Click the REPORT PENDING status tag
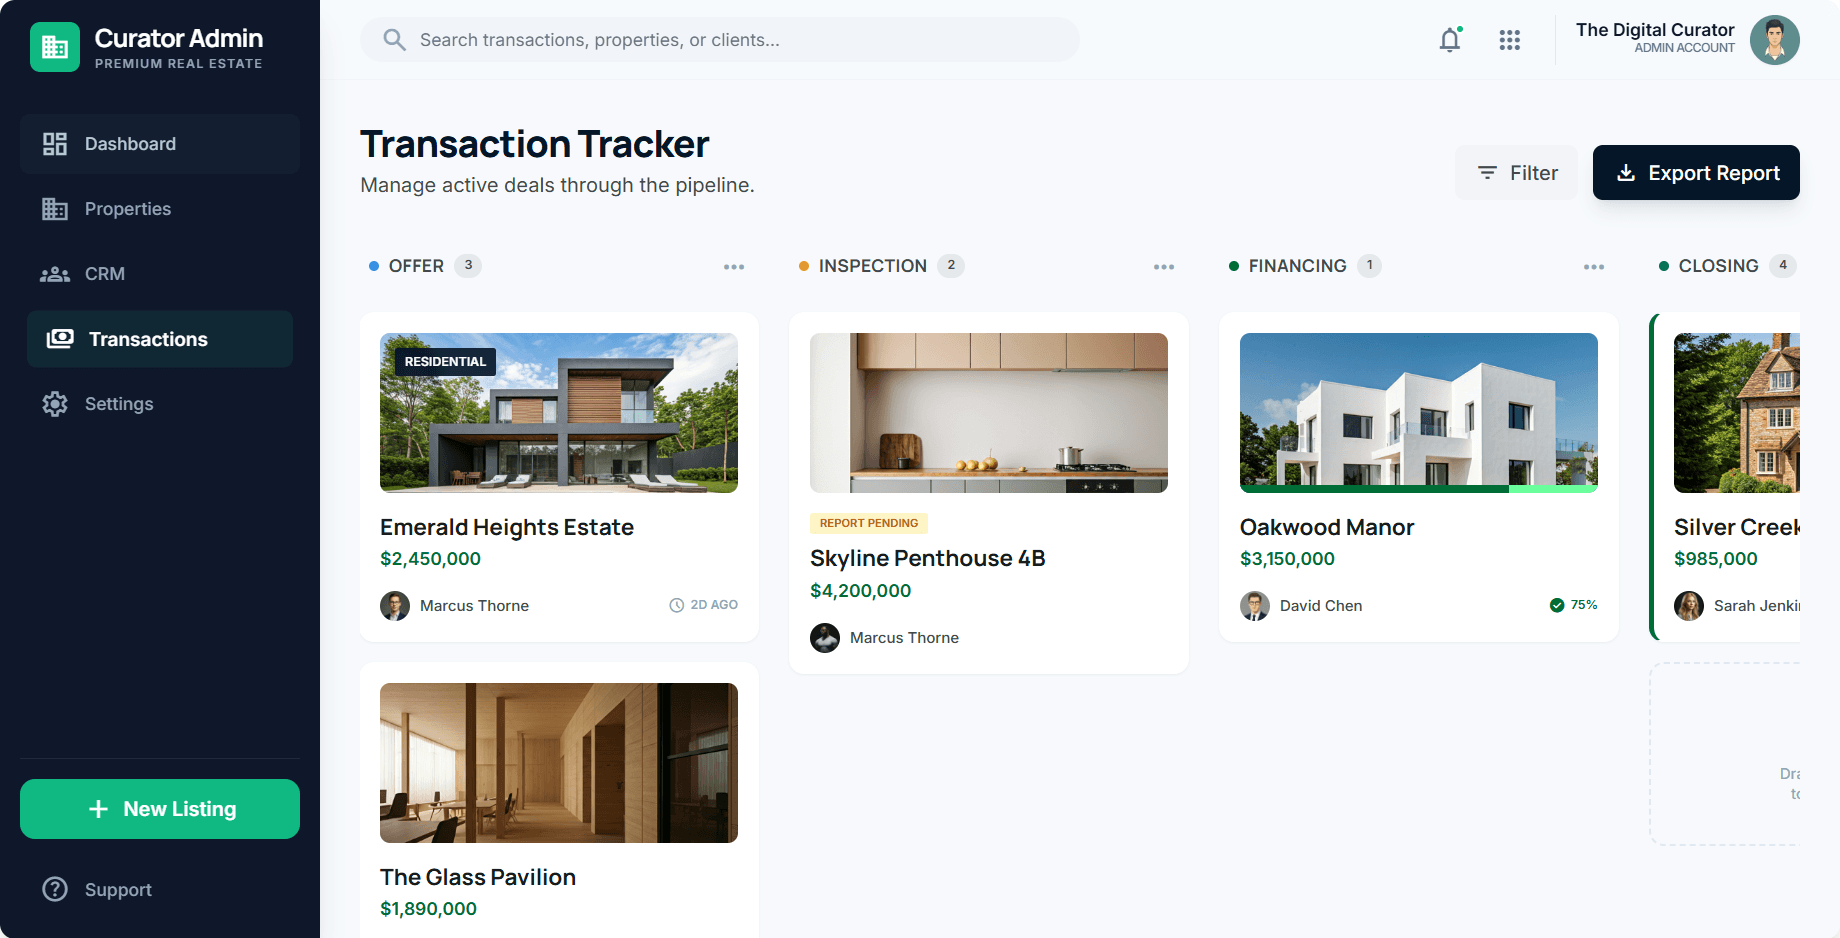This screenshot has width=1840, height=938. 868,522
